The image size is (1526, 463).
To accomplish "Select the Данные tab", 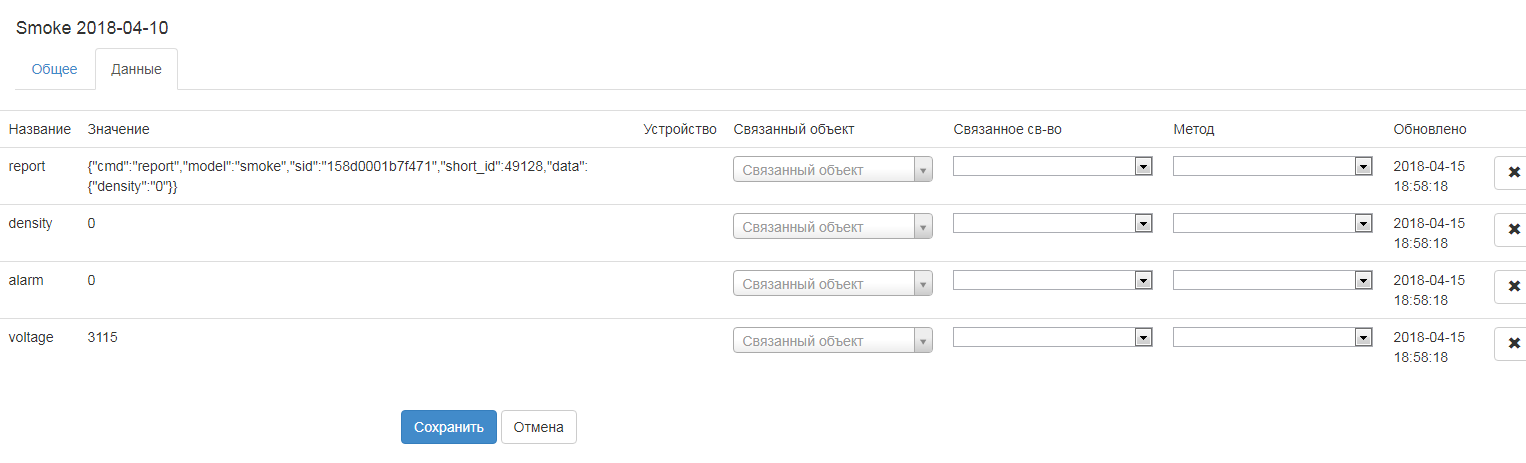I will click(136, 69).
